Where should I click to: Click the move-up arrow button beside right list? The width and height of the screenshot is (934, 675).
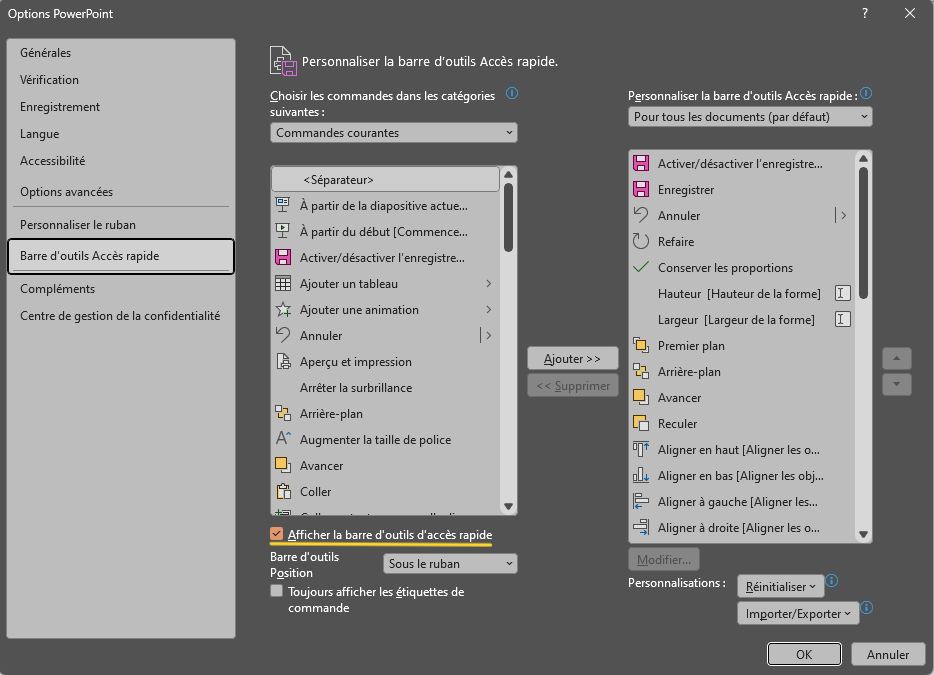point(896,359)
